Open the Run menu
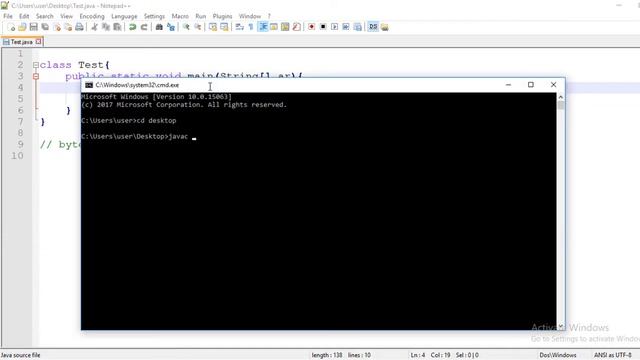The height and width of the screenshot is (360, 640). coord(201,16)
